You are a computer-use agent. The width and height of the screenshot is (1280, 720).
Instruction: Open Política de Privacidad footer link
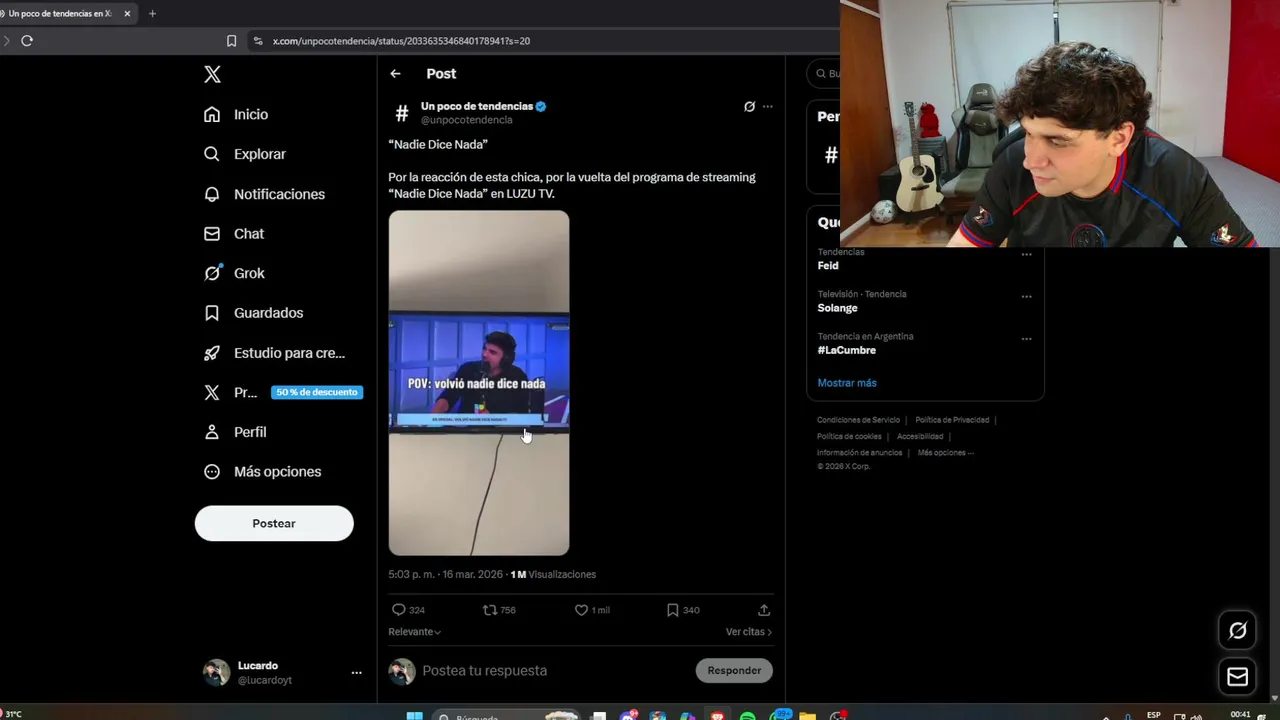point(952,420)
